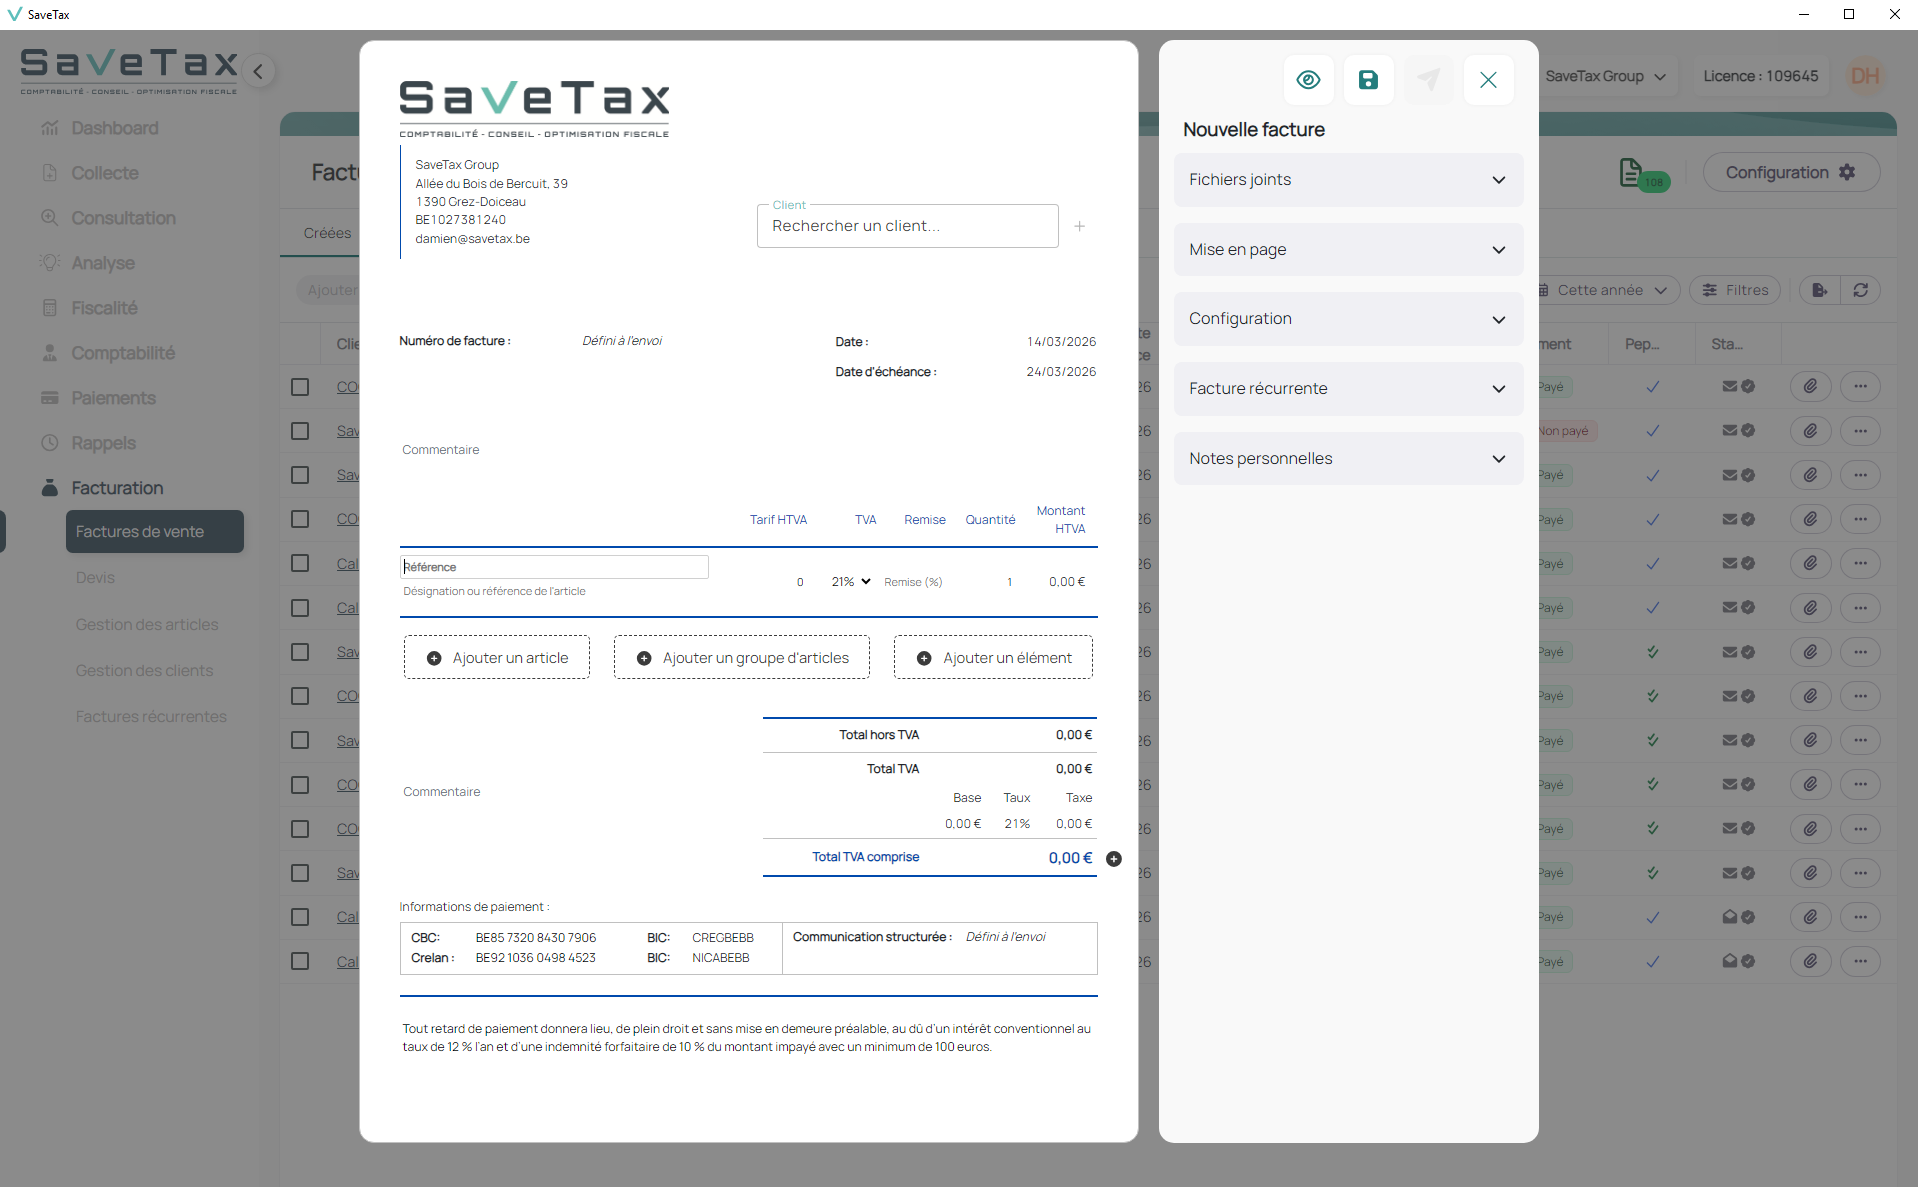The width and height of the screenshot is (1918, 1187).
Task: Click the paperclip icon in first row
Action: (x=1810, y=387)
